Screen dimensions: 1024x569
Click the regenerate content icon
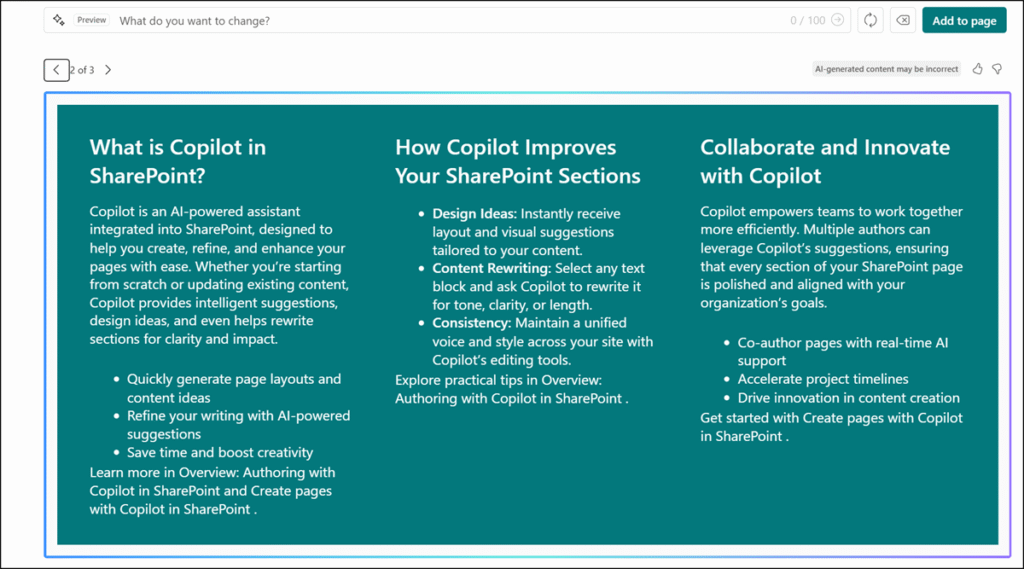(870, 20)
